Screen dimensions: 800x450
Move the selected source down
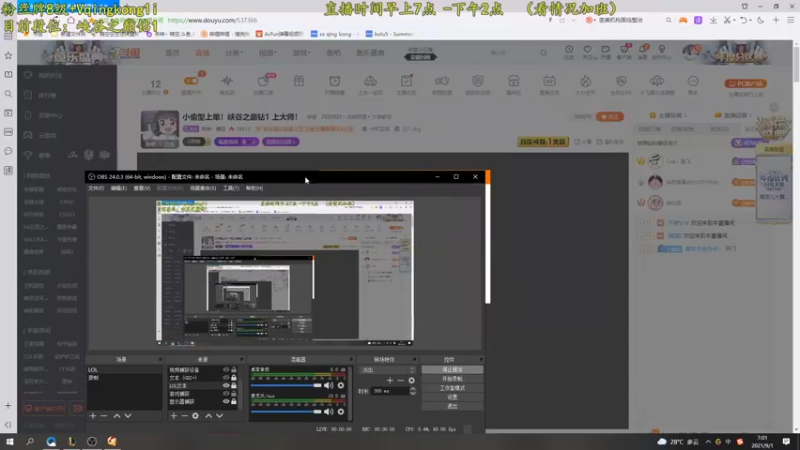219,416
